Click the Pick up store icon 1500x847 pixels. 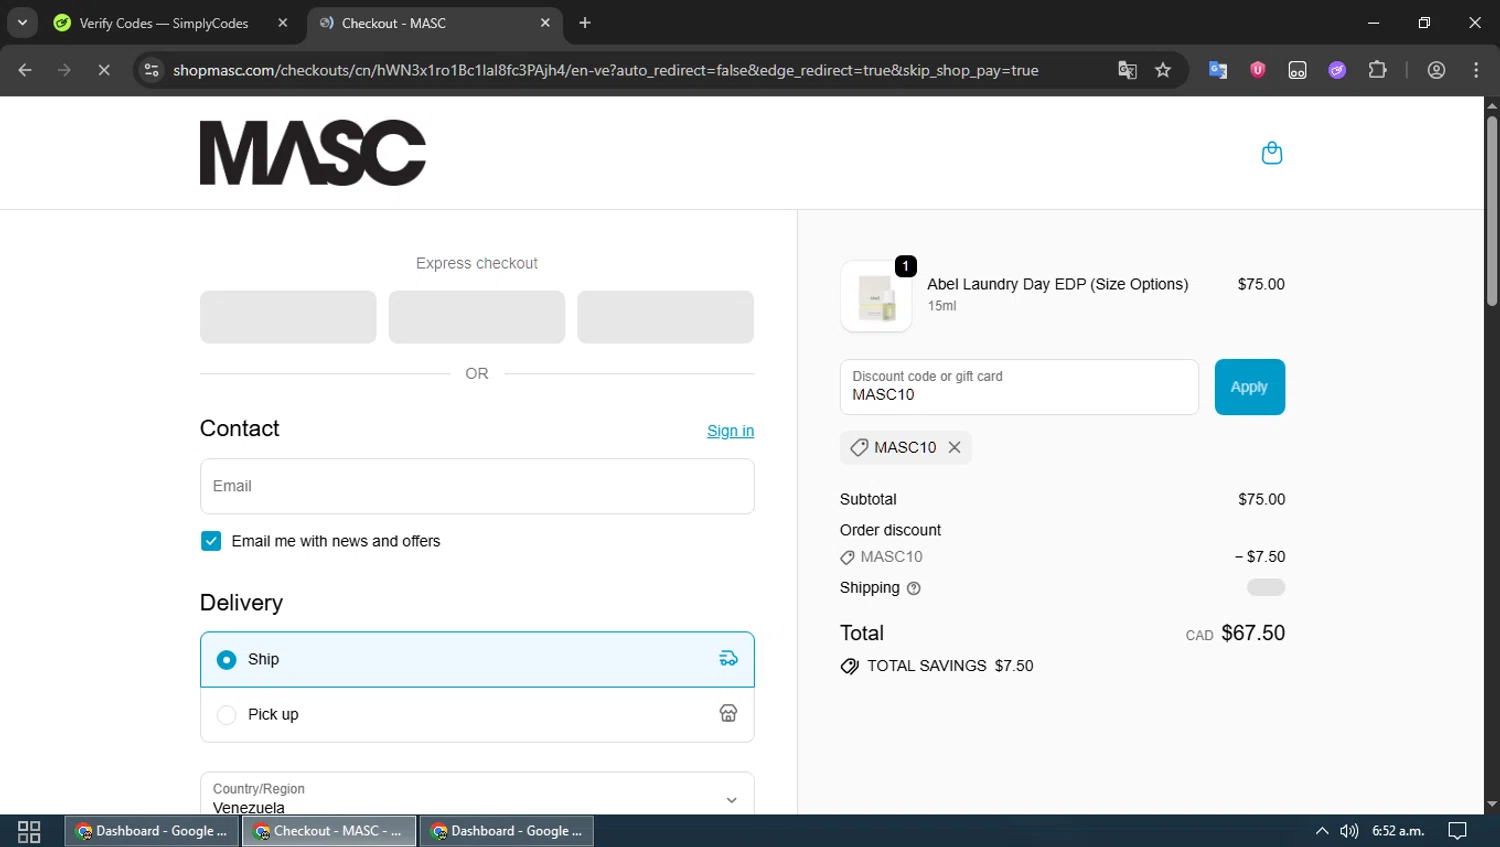(728, 713)
